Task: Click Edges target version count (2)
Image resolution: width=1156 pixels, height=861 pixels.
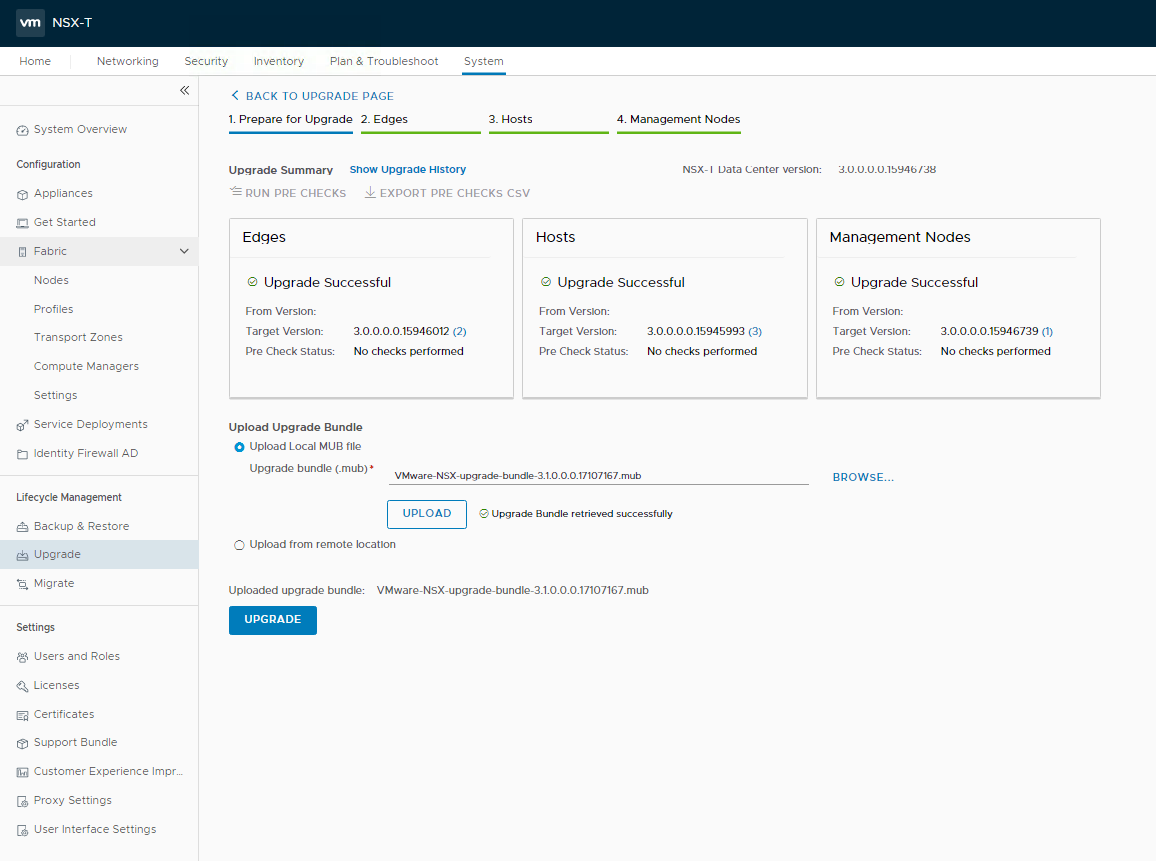Action: (x=459, y=332)
